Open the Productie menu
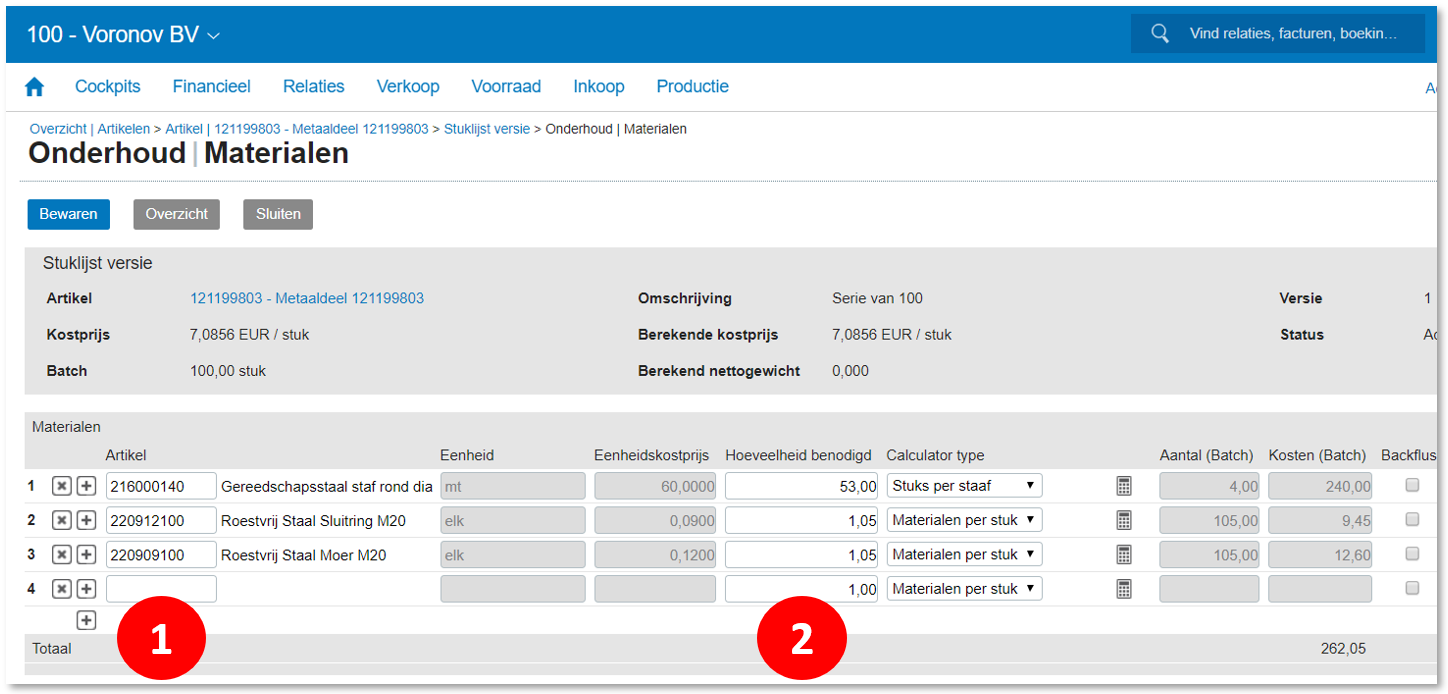This screenshot has width=1448, height=694. tap(692, 87)
